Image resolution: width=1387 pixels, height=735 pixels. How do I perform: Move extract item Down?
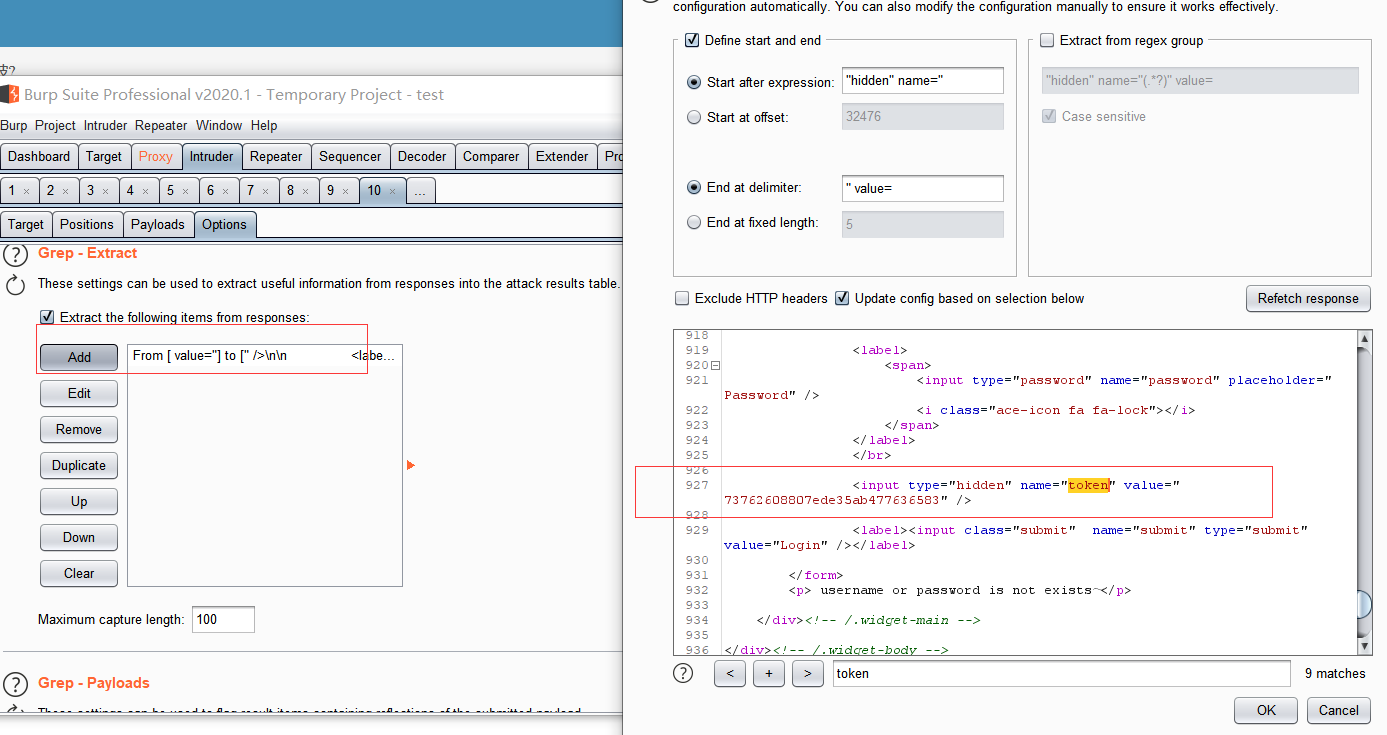coord(79,537)
